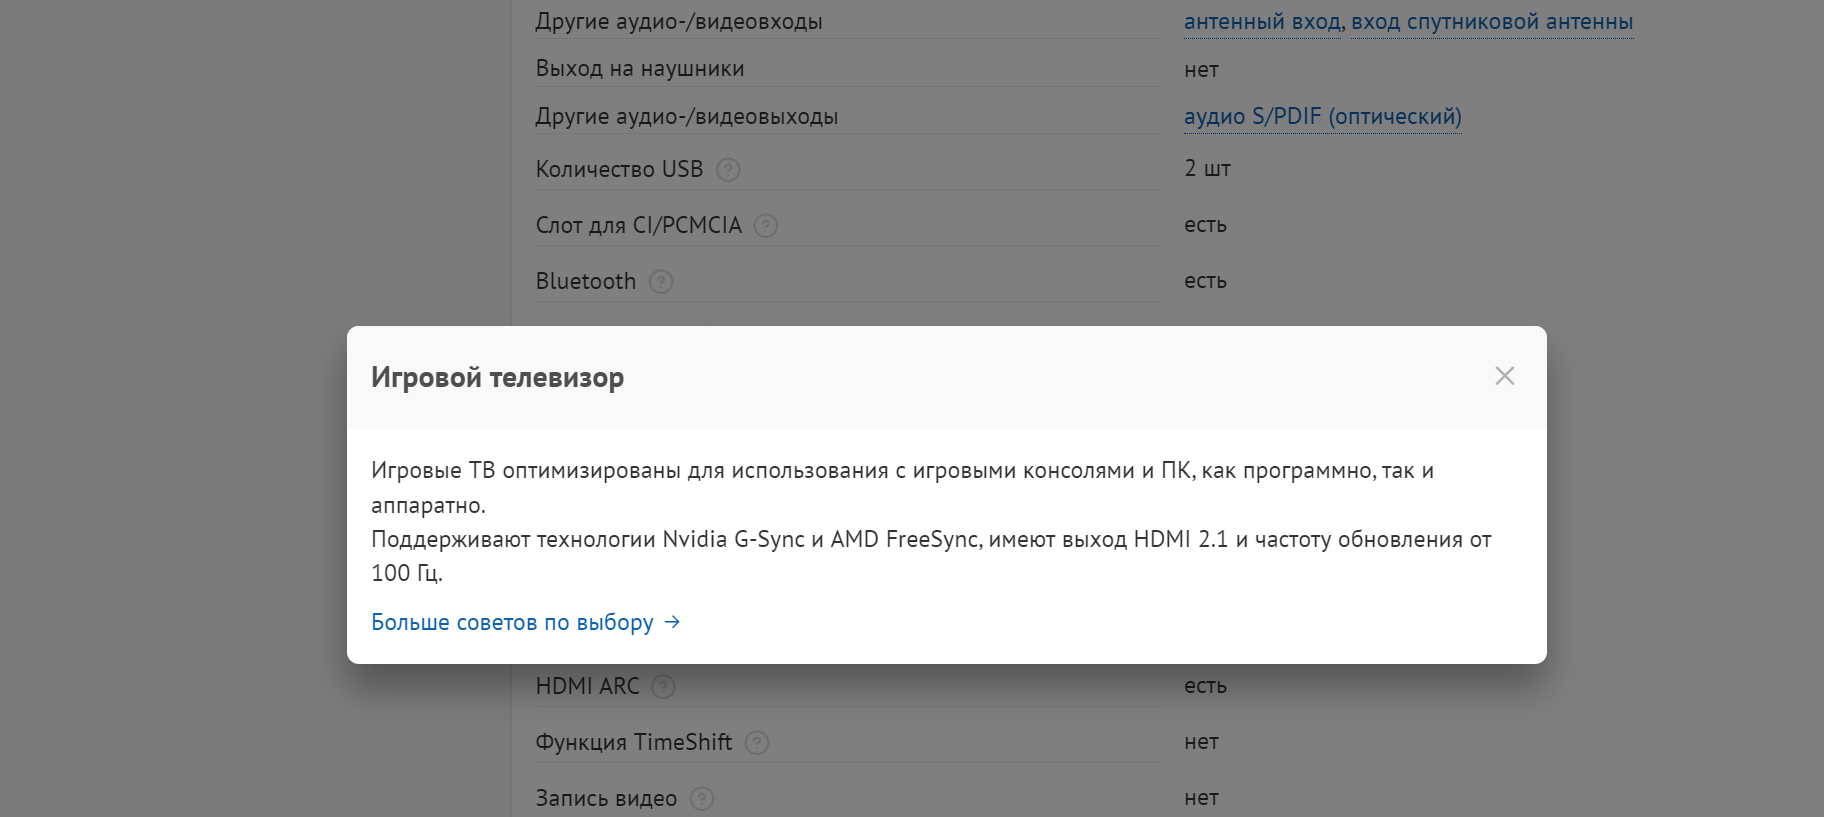
Task: Click the question mark beside Запись видео
Action: click(704, 798)
